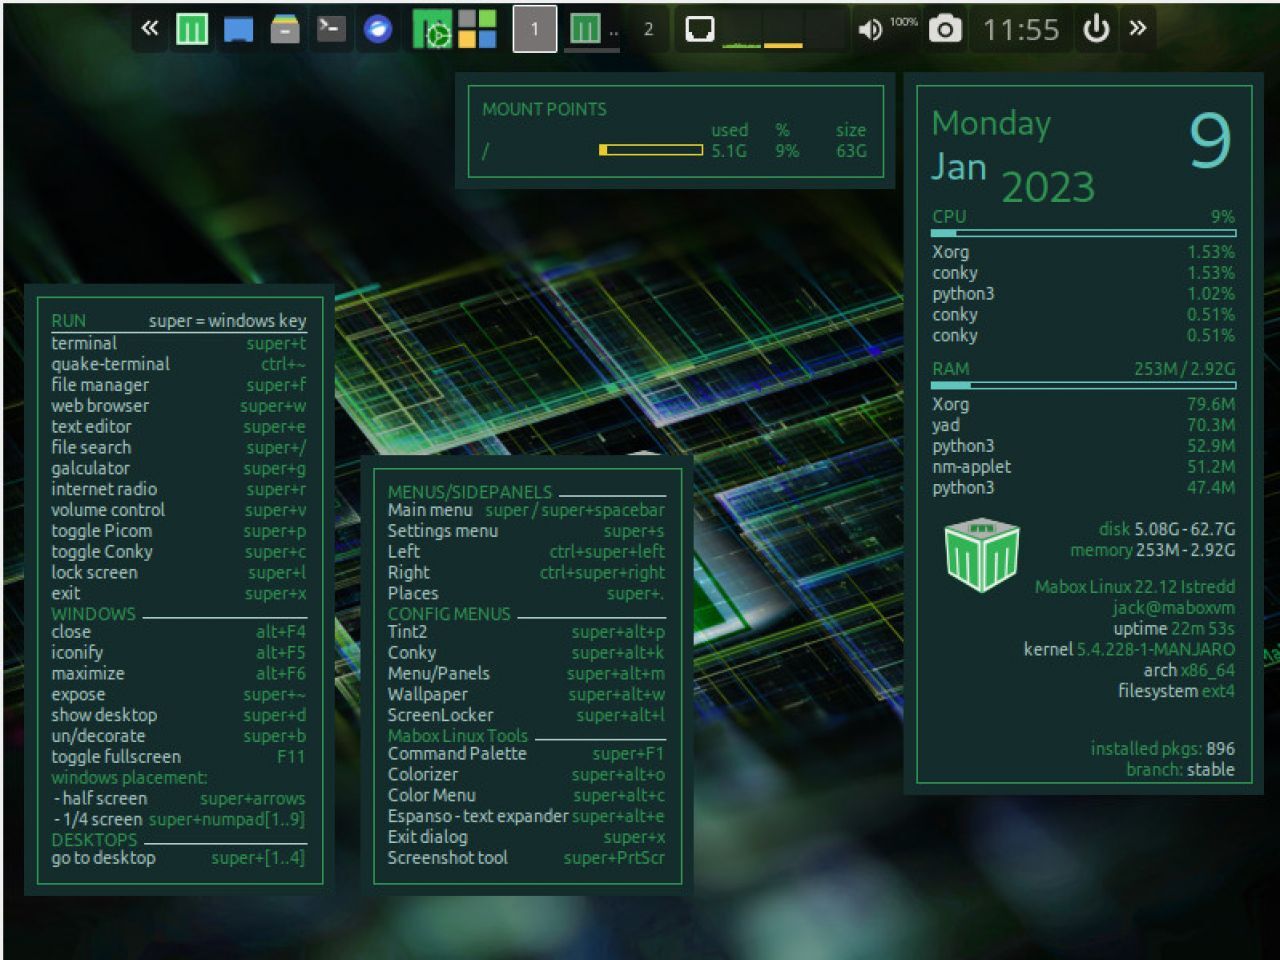Image resolution: width=1280 pixels, height=960 pixels.
Task: Expand hidden panel items with the right double-arrow
Action: pos(1137,29)
